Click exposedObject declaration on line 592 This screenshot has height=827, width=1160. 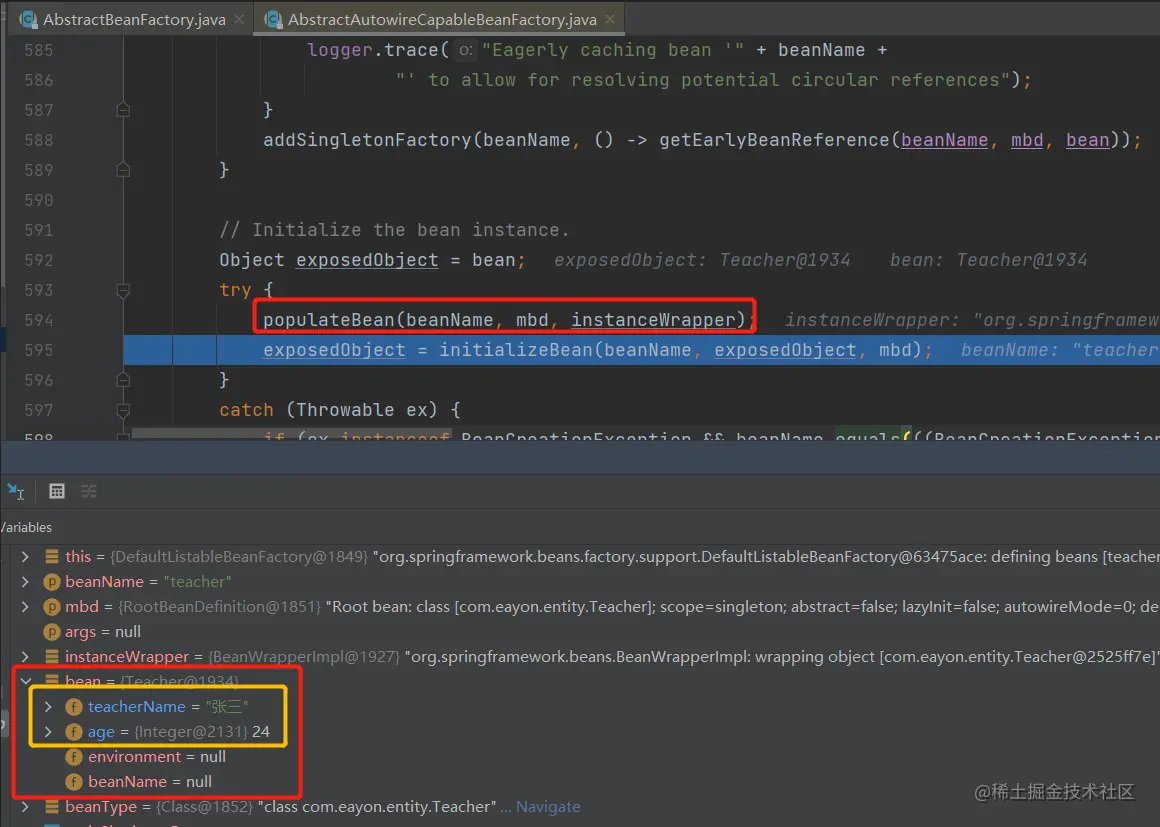[367, 260]
